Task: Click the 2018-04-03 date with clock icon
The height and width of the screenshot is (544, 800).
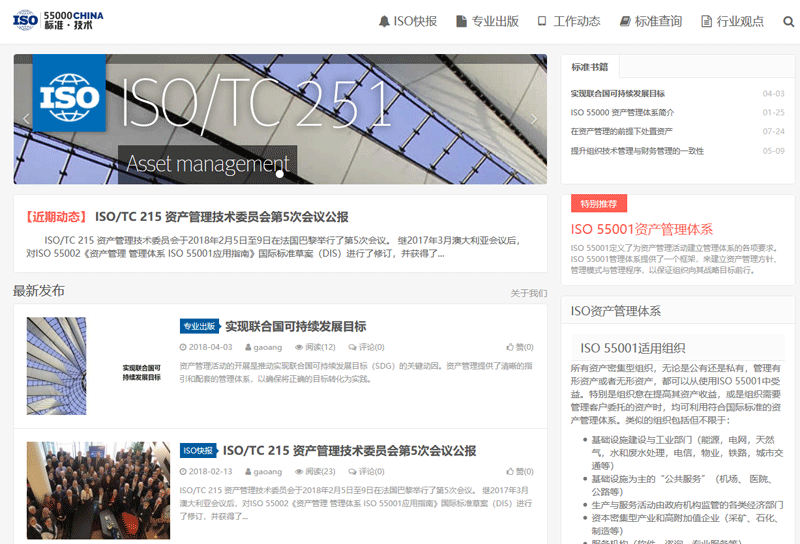Action: [206, 347]
